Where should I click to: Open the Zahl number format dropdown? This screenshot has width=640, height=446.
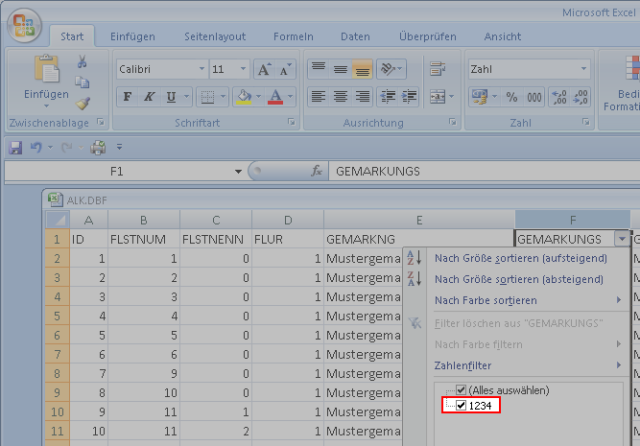click(584, 70)
